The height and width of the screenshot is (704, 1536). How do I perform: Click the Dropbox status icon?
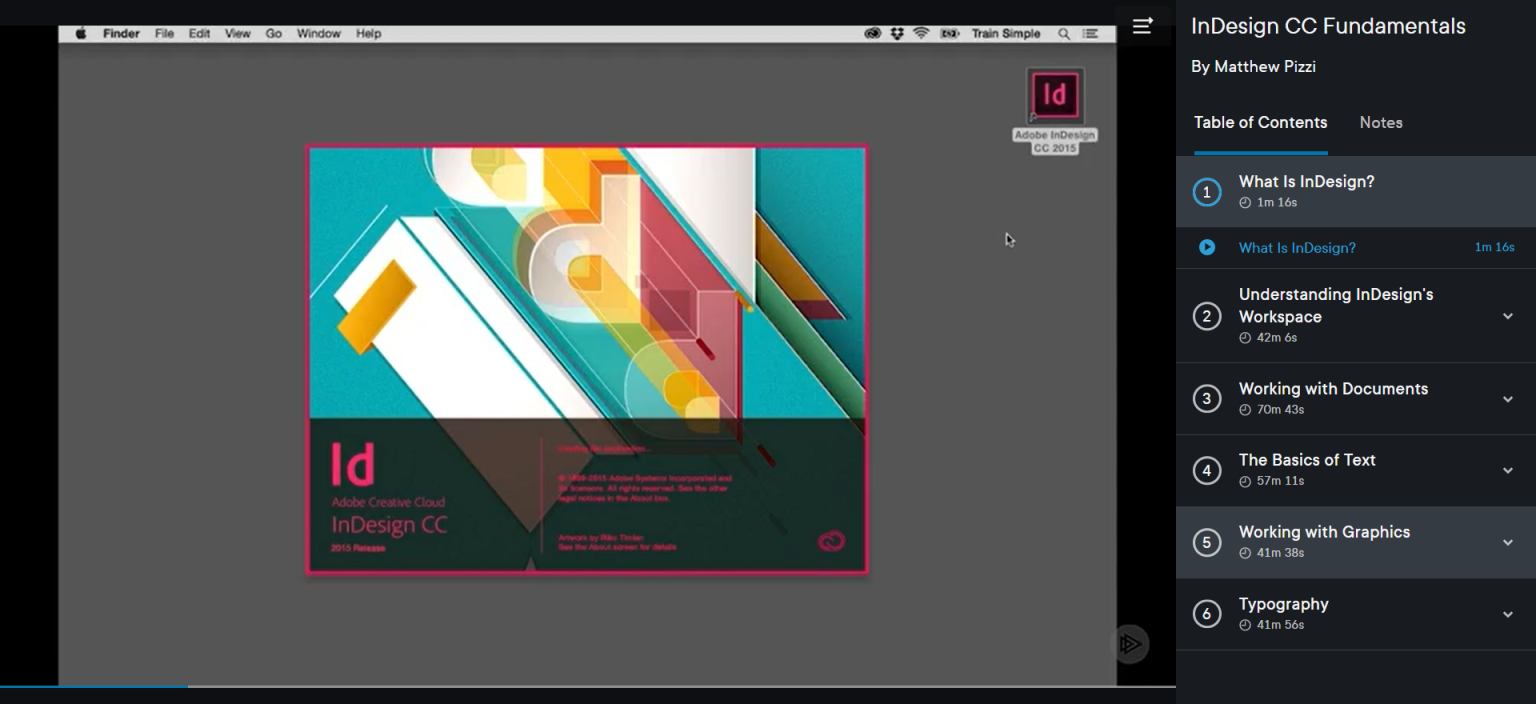[x=896, y=33]
